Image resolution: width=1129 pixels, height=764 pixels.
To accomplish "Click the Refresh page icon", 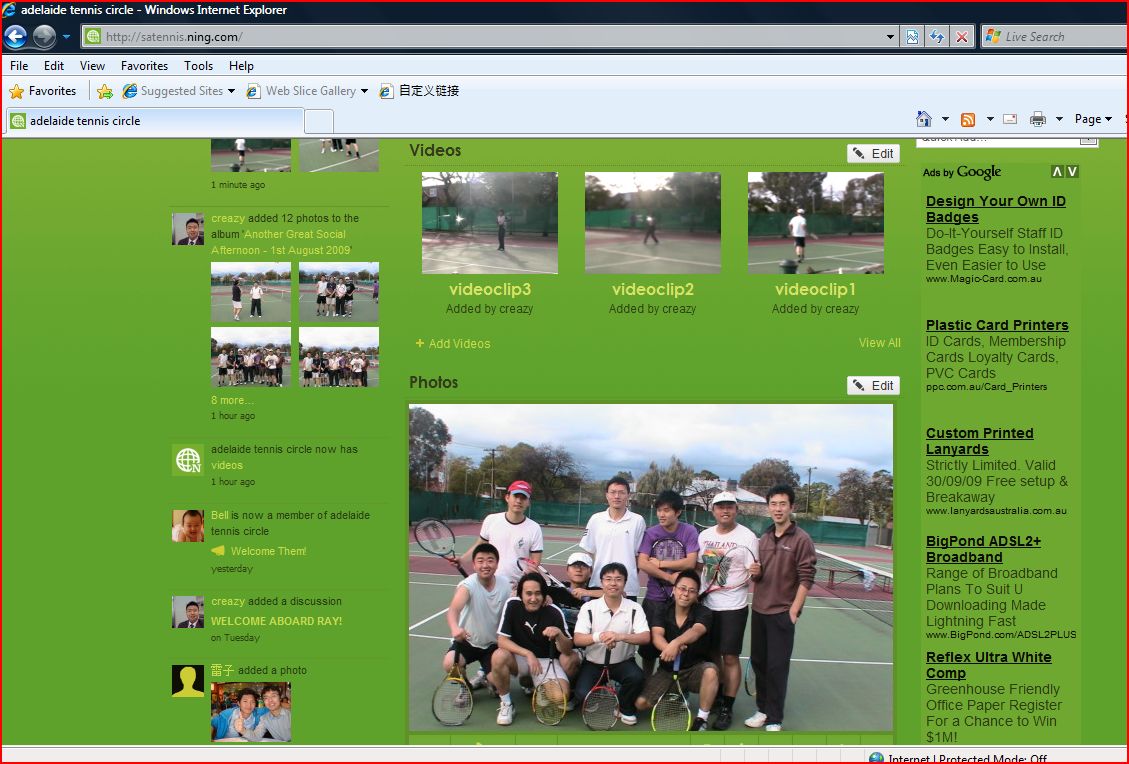I will coord(937,37).
